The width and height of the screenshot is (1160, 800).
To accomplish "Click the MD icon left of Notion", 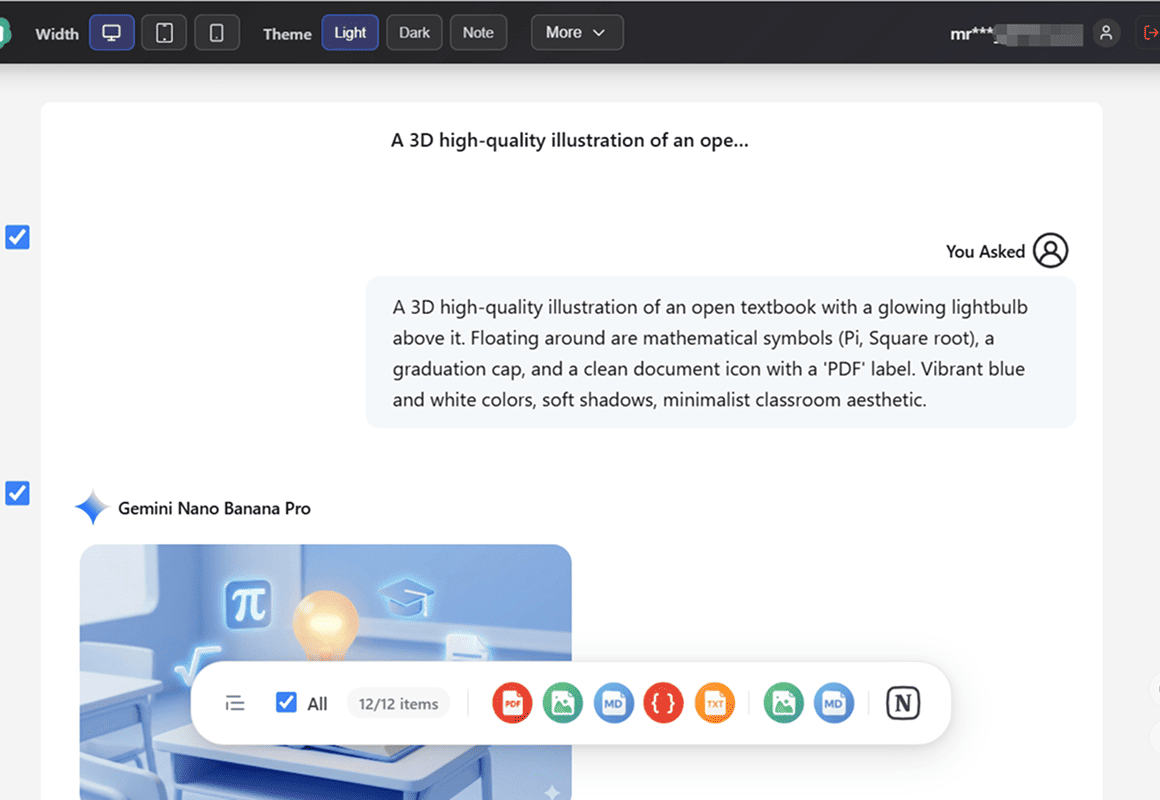I will point(833,703).
